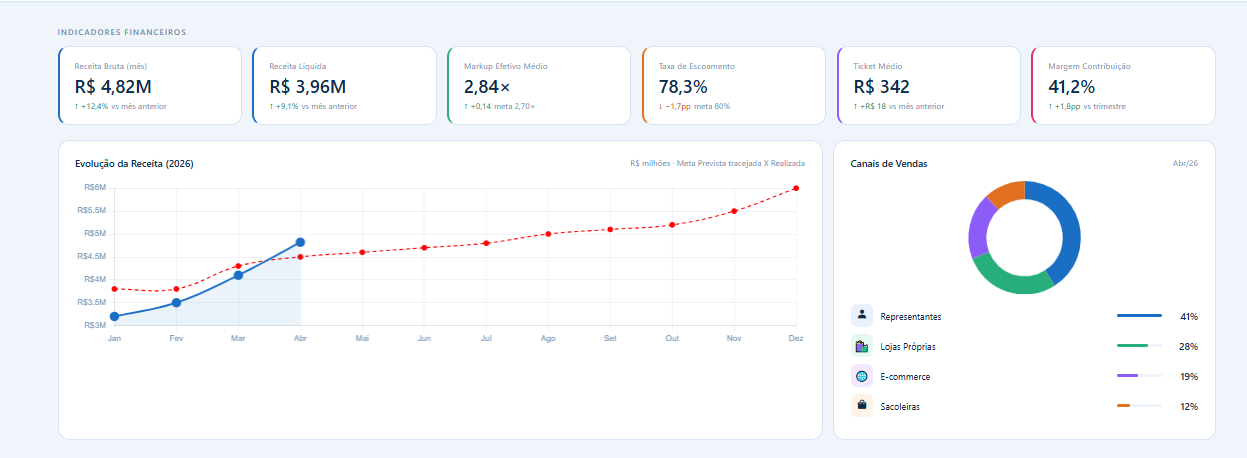
Task: Click the red forecast point for Mai
Action: pyautogui.click(x=362, y=252)
